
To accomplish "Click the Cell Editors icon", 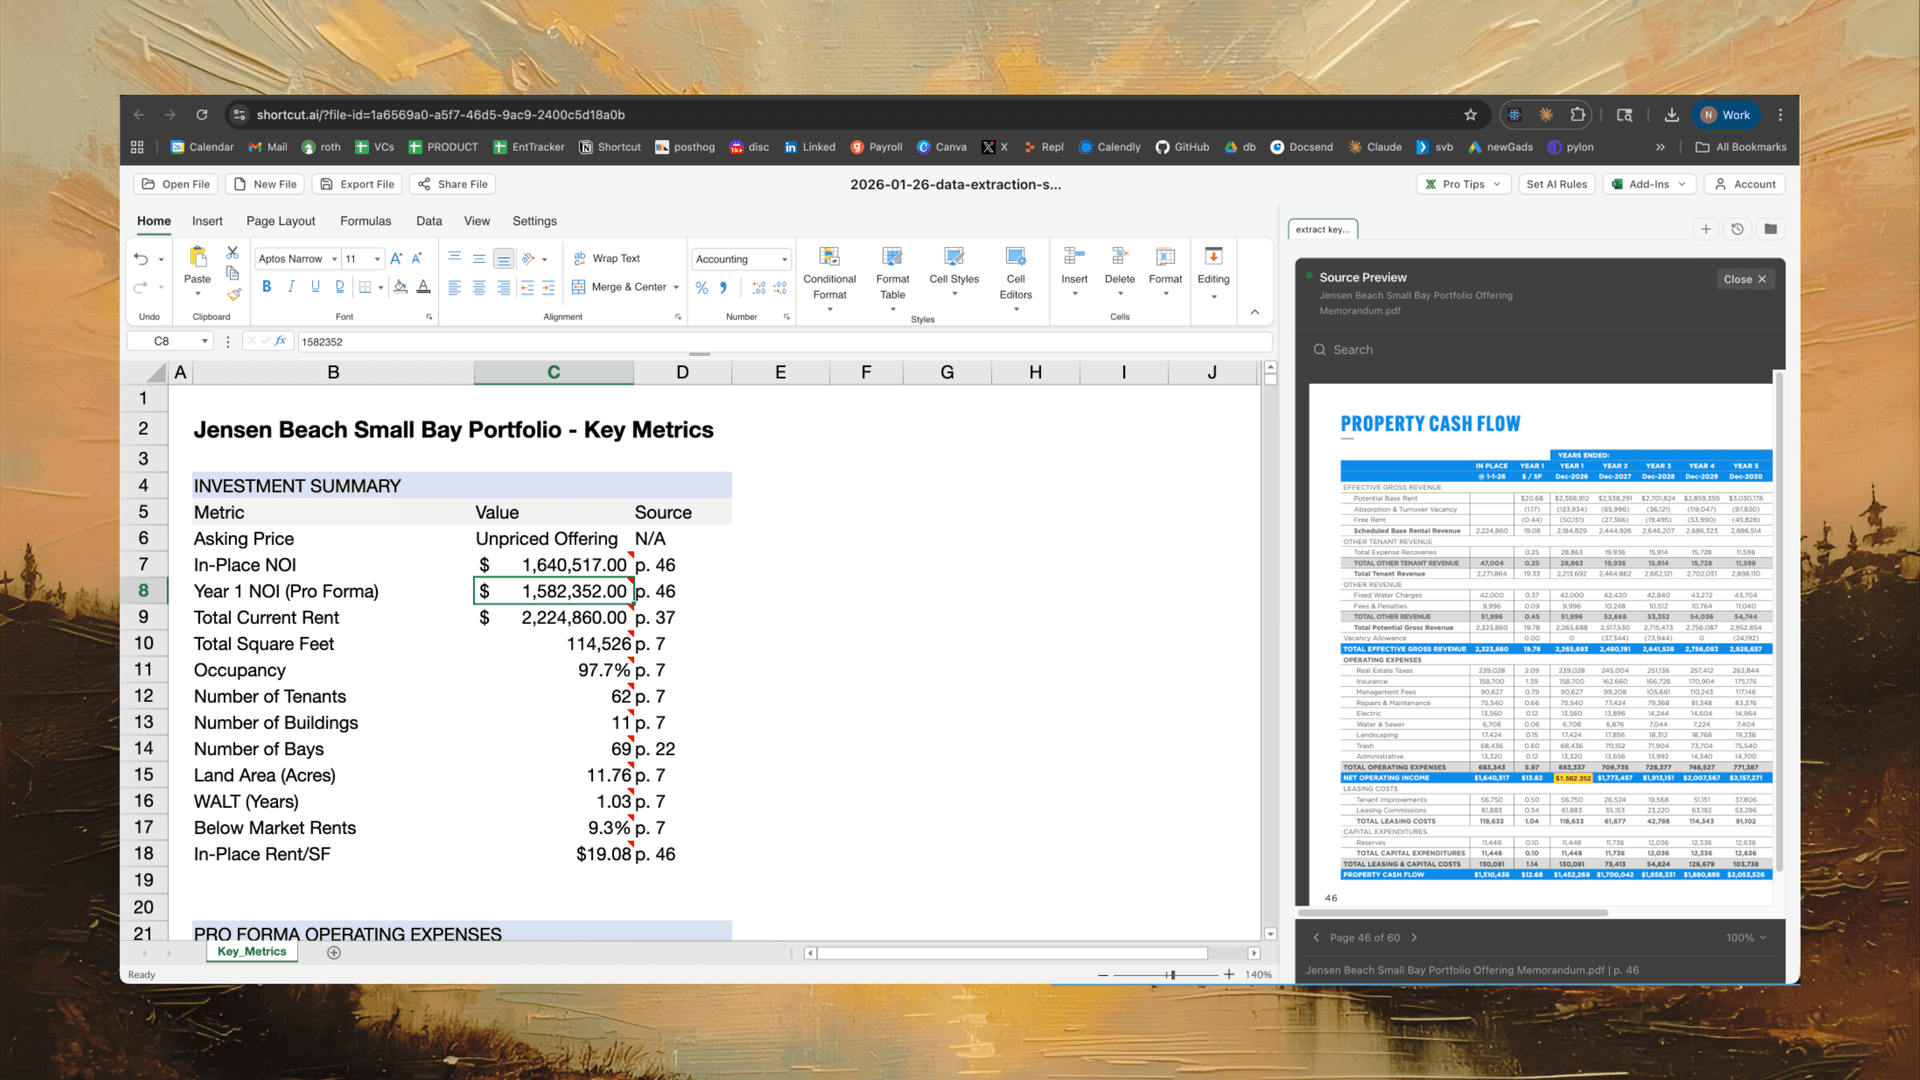I will pos(1015,270).
